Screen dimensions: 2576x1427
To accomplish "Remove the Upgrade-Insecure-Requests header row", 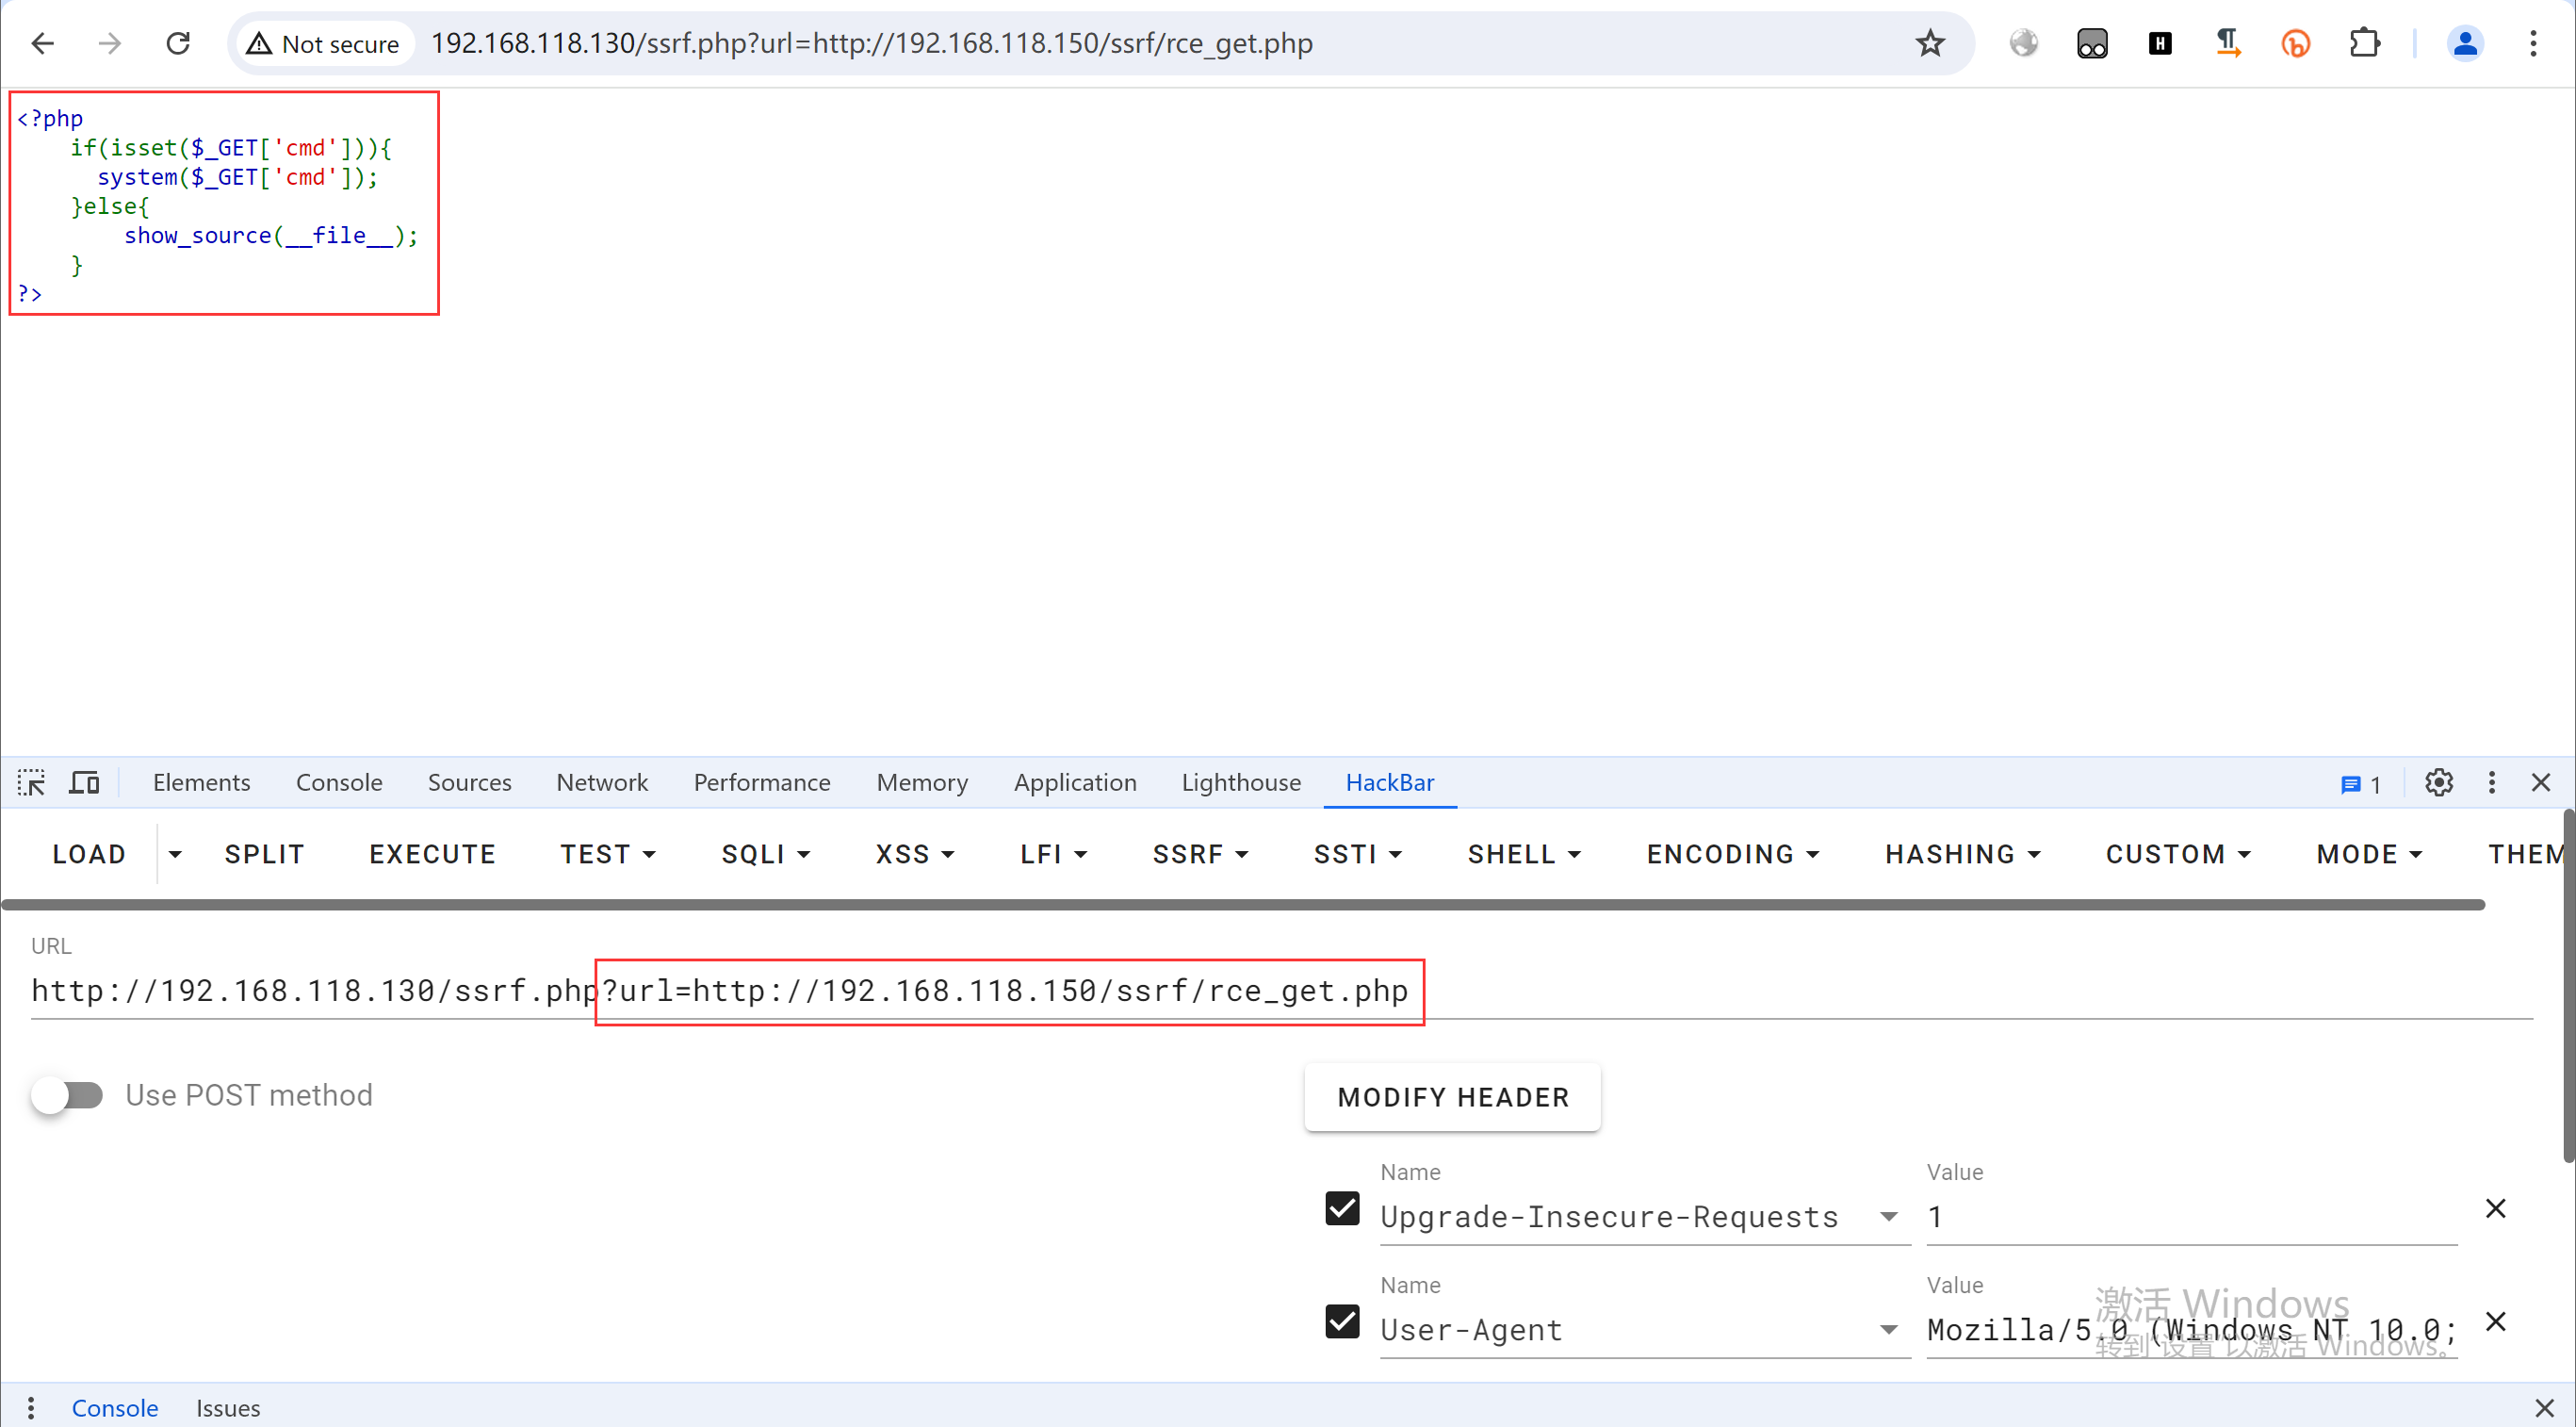I will [2495, 1208].
